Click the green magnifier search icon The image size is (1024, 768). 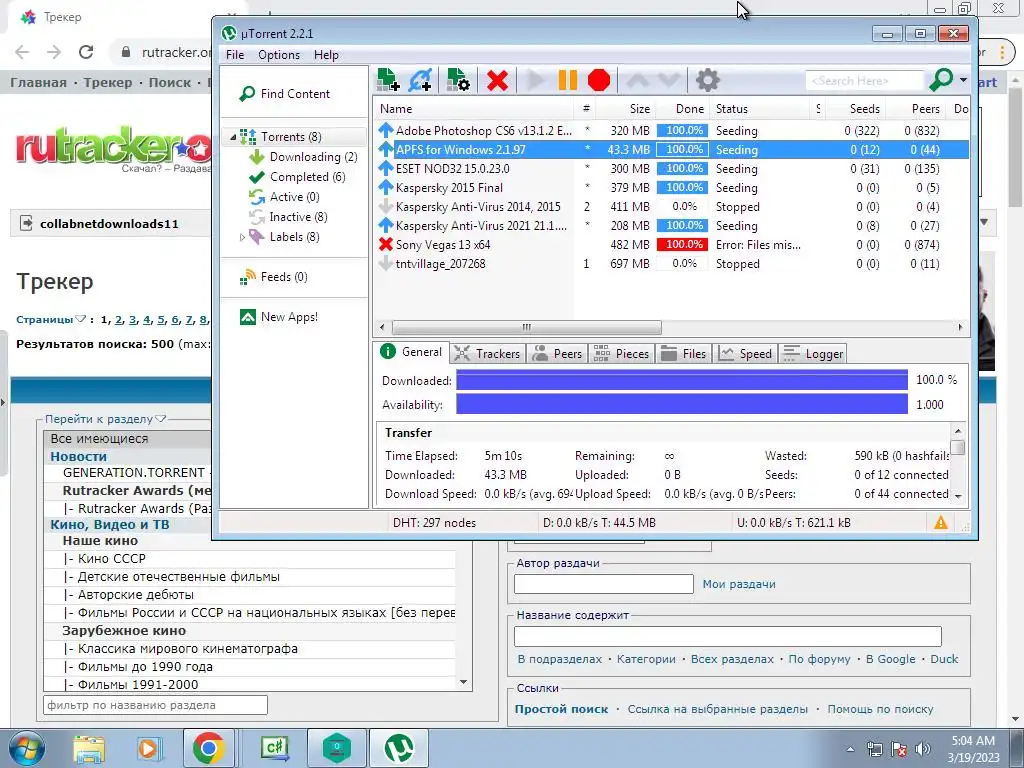tap(941, 80)
